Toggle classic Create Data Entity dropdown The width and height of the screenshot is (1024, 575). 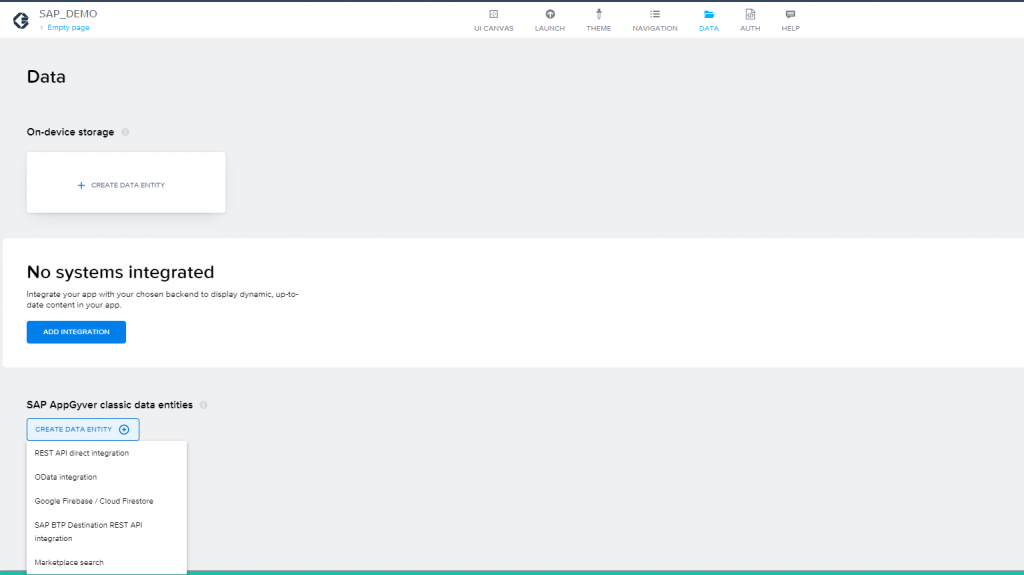[x=83, y=429]
